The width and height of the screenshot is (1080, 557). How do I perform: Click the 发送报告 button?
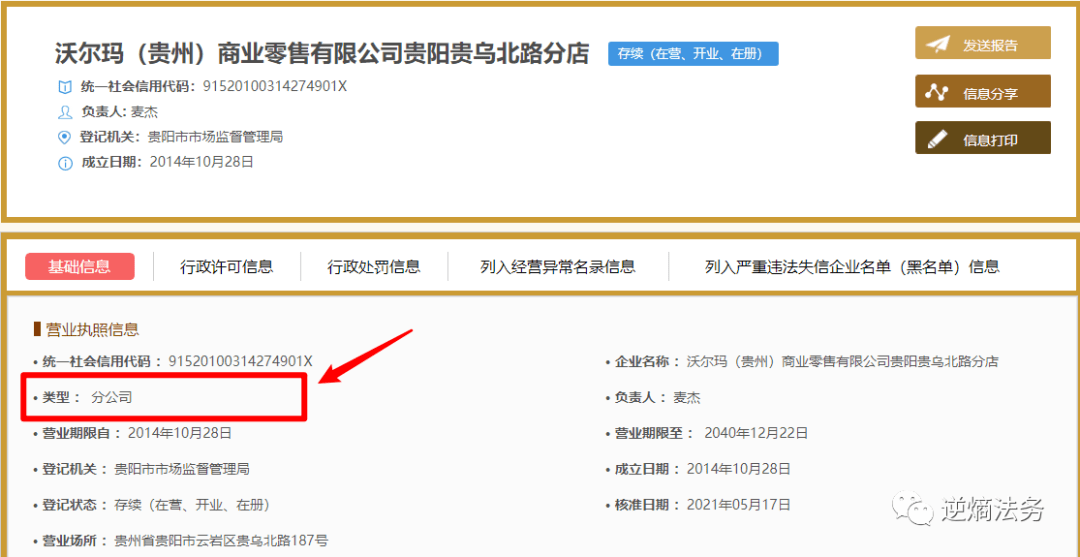[983, 43]
